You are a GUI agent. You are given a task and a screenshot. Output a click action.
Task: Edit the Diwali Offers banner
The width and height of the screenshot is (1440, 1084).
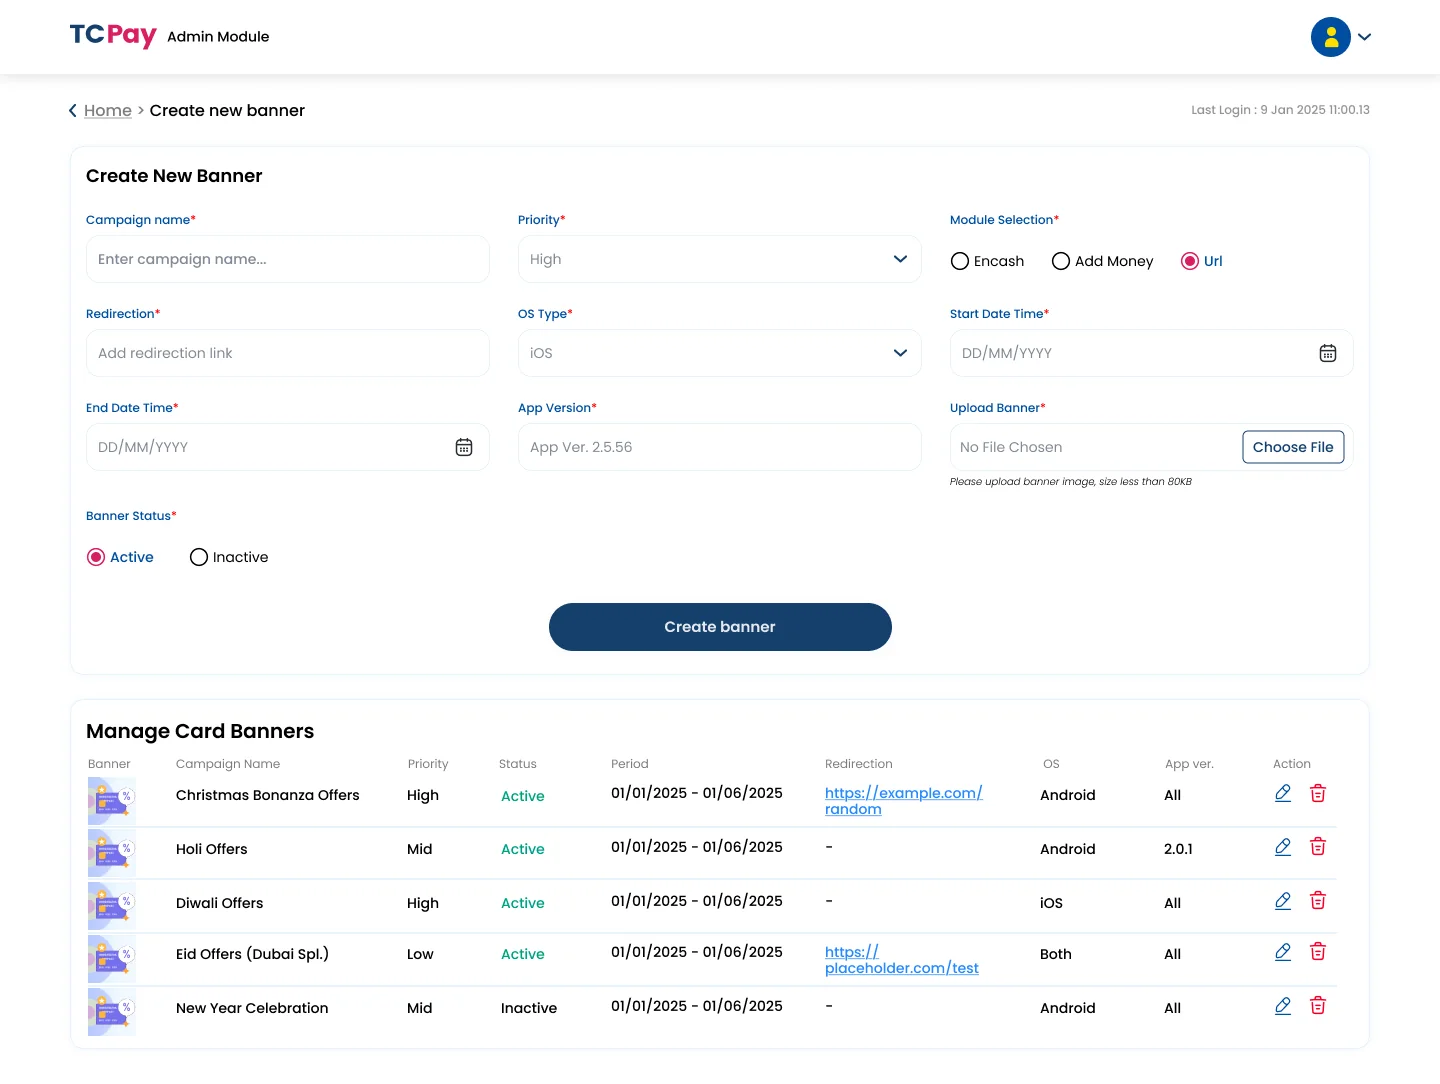click(x=1283, y=901)
